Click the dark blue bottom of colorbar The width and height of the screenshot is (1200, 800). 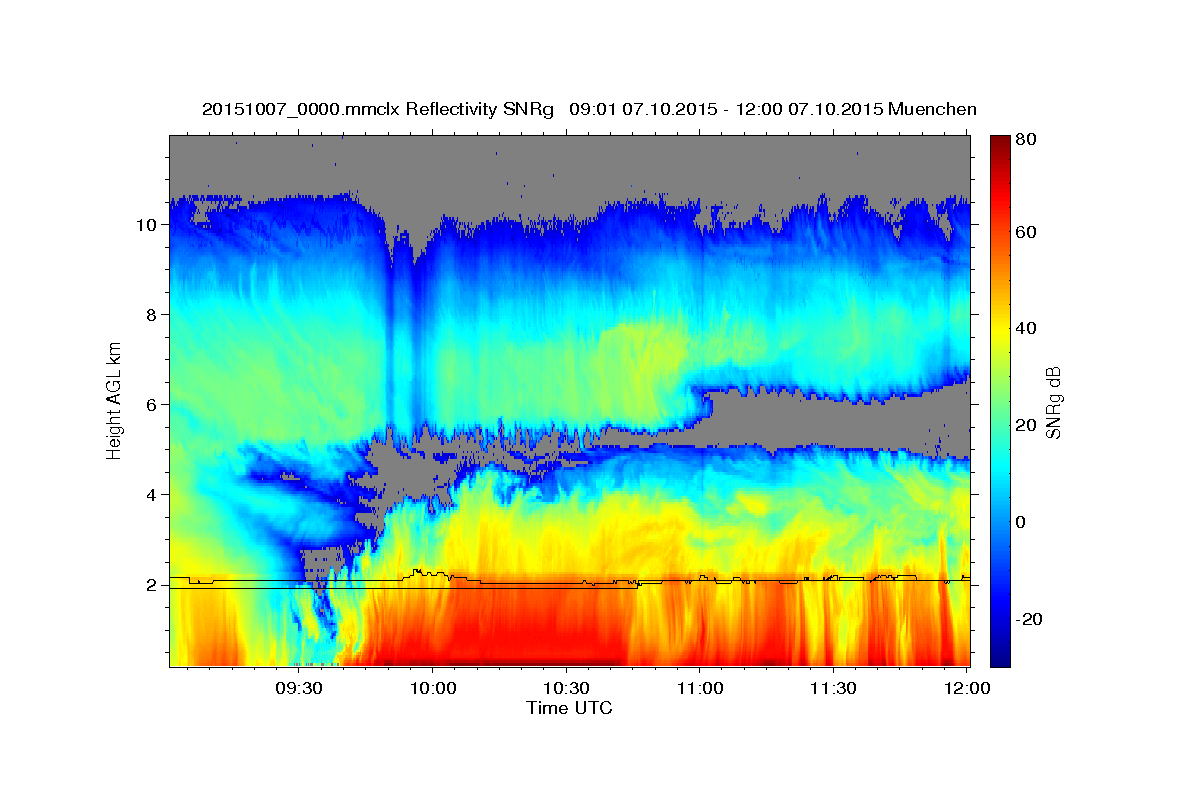click(x=999, y=658)
